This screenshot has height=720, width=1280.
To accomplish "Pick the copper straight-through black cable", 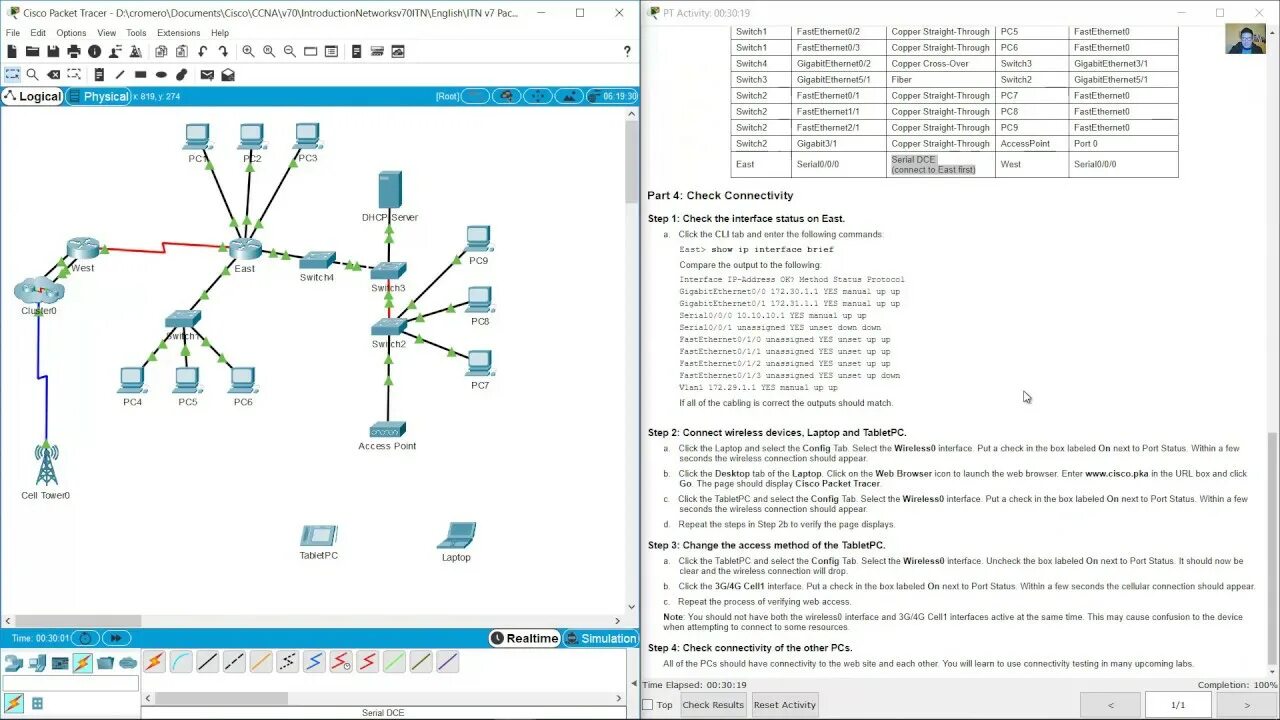I will click(x=208, y=661).
